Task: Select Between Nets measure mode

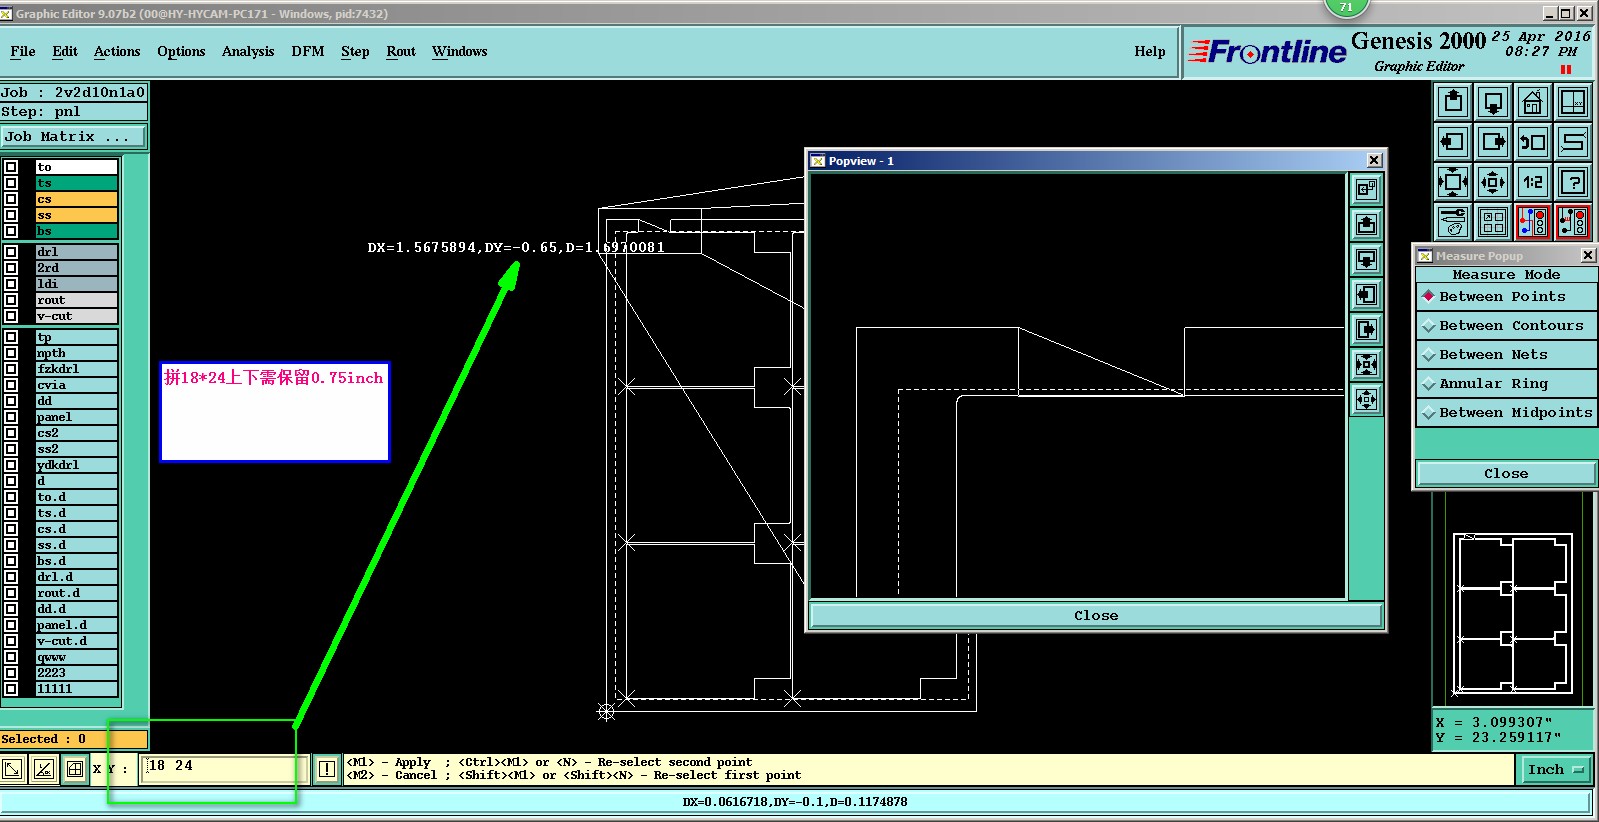Action: pos(1506,355)
